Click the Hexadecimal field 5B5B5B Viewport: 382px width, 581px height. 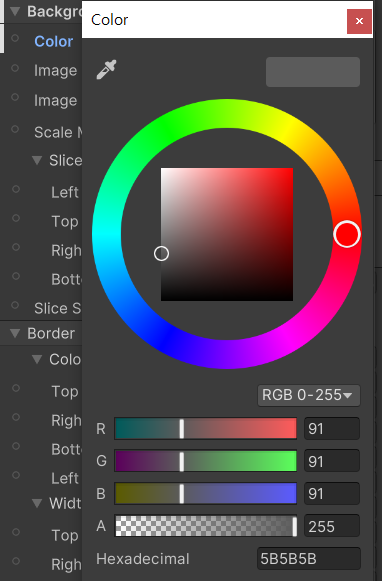309,559
